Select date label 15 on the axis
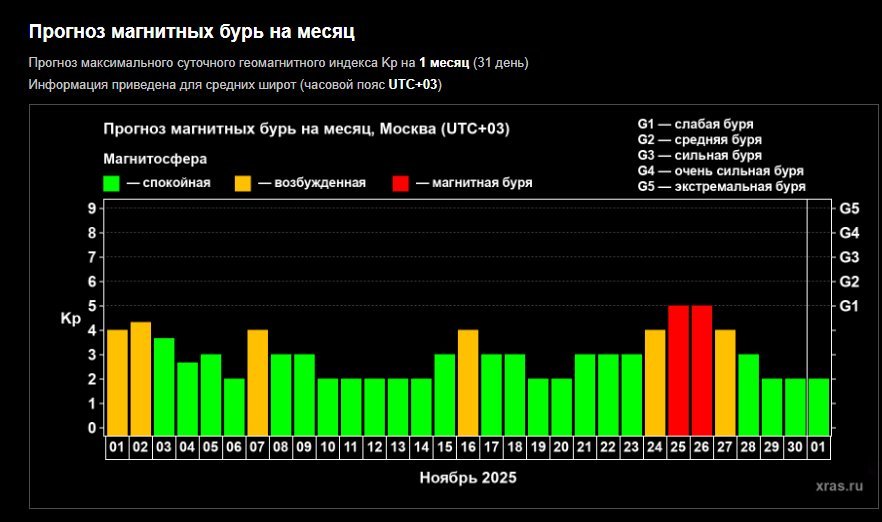This screenshot has width=882, height=522. pyautogui.click(x=444, y=448)
